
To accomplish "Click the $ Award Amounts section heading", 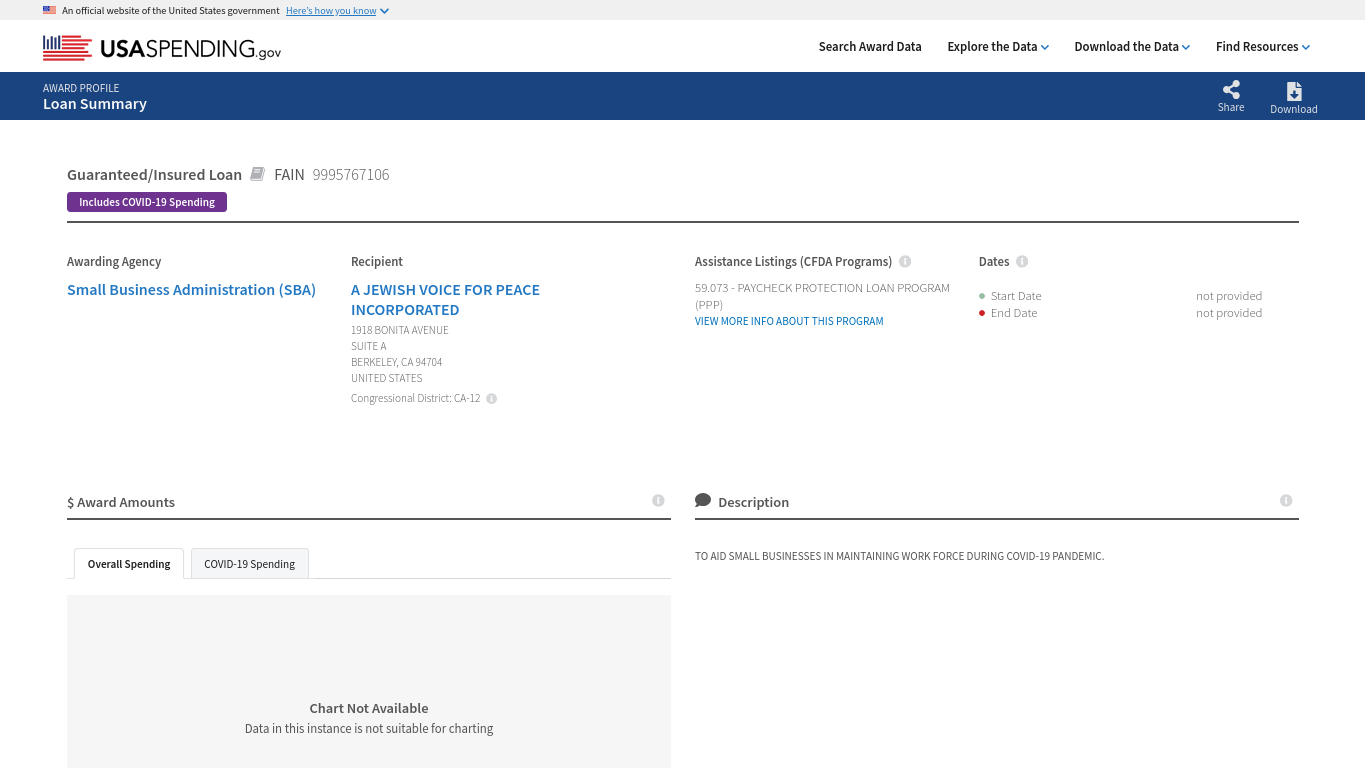I will click(121, 502).
